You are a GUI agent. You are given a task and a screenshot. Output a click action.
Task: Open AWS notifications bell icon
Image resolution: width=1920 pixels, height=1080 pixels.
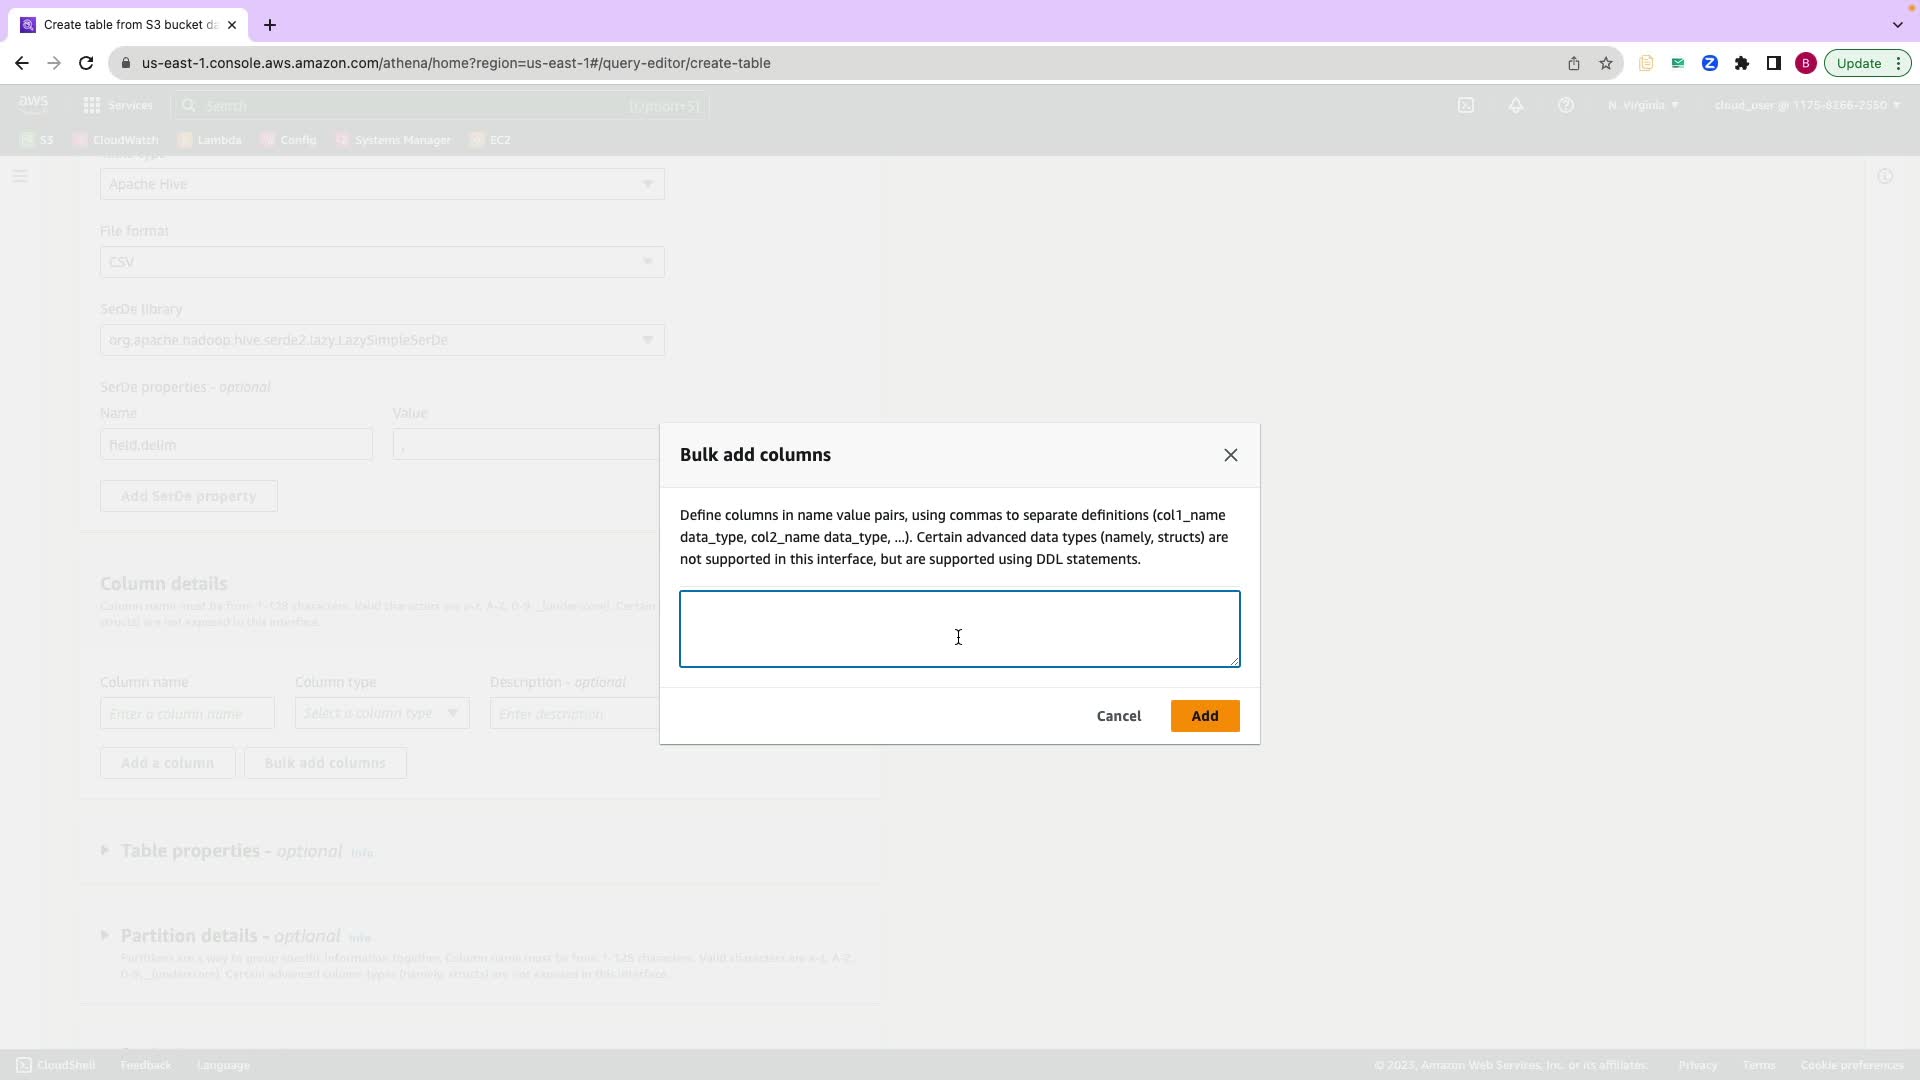coord(1515,105)
